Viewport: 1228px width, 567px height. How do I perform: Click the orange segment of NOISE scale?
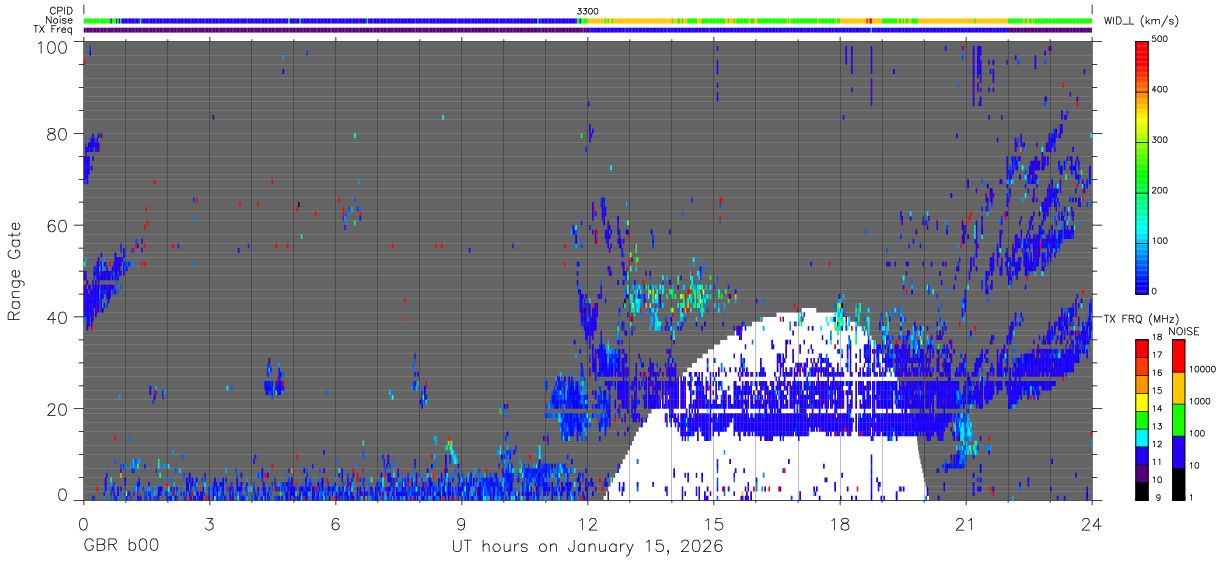1177,387
